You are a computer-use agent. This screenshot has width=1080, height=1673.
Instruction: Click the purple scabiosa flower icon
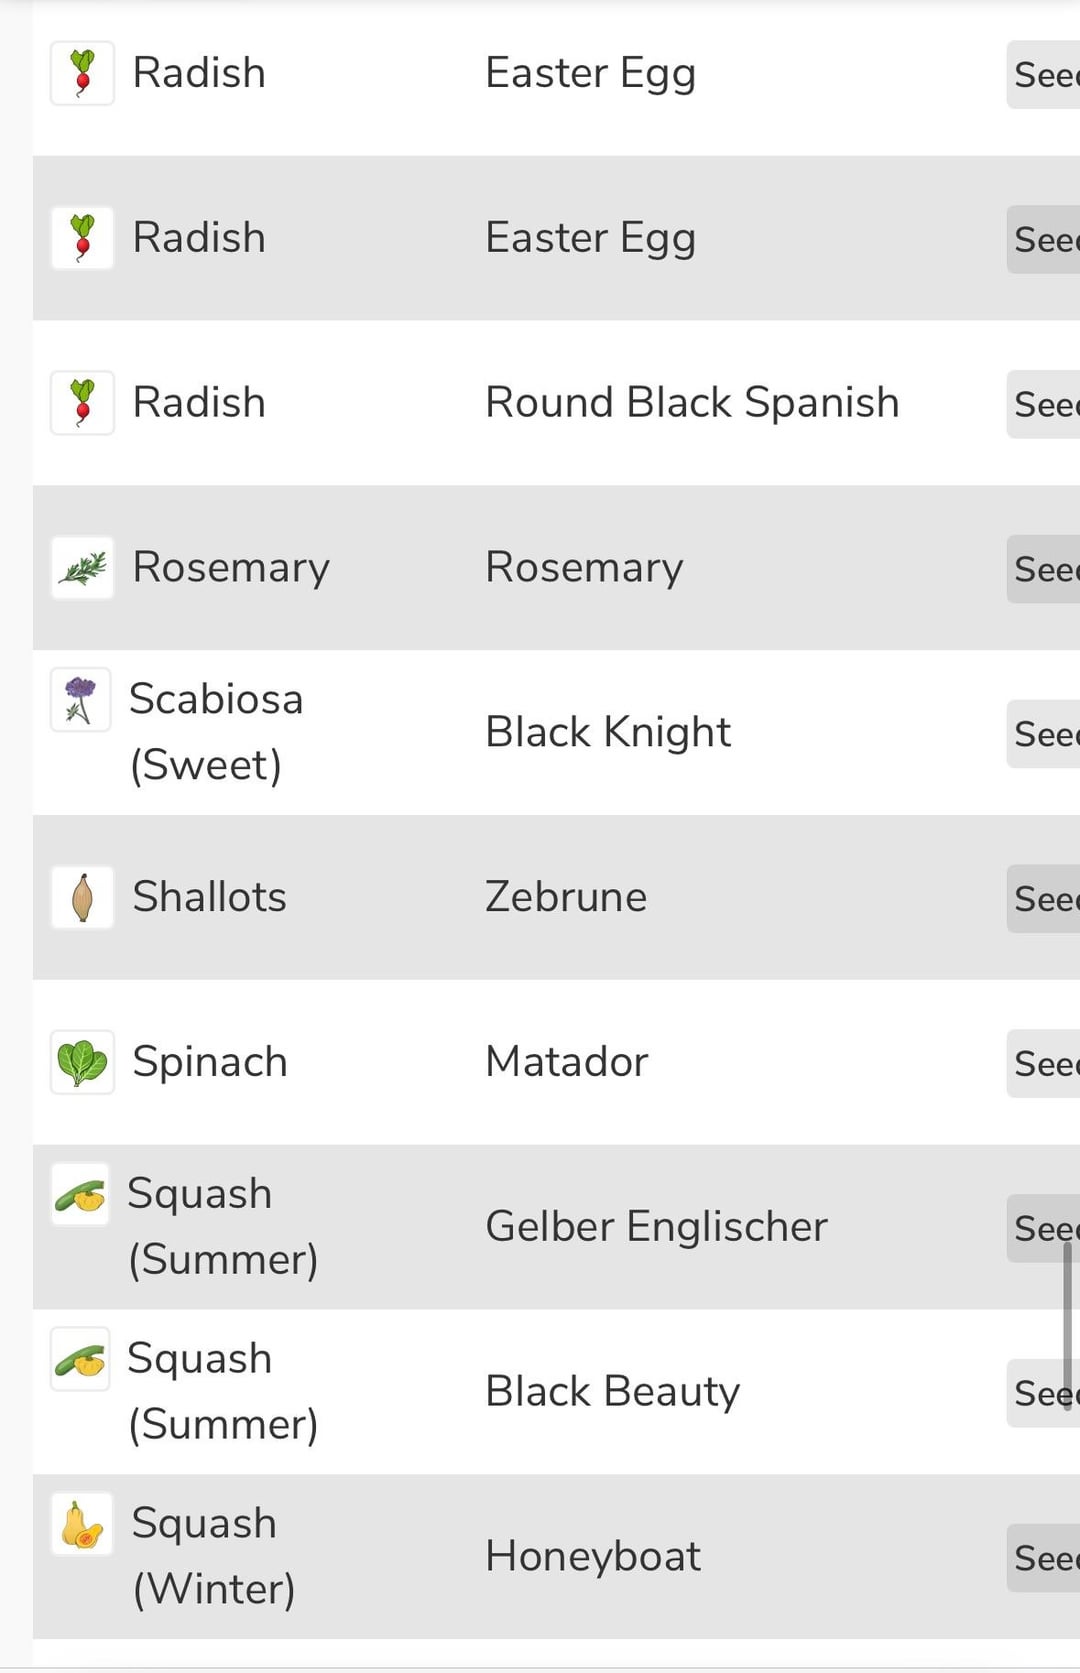click(x=80, y=699)
